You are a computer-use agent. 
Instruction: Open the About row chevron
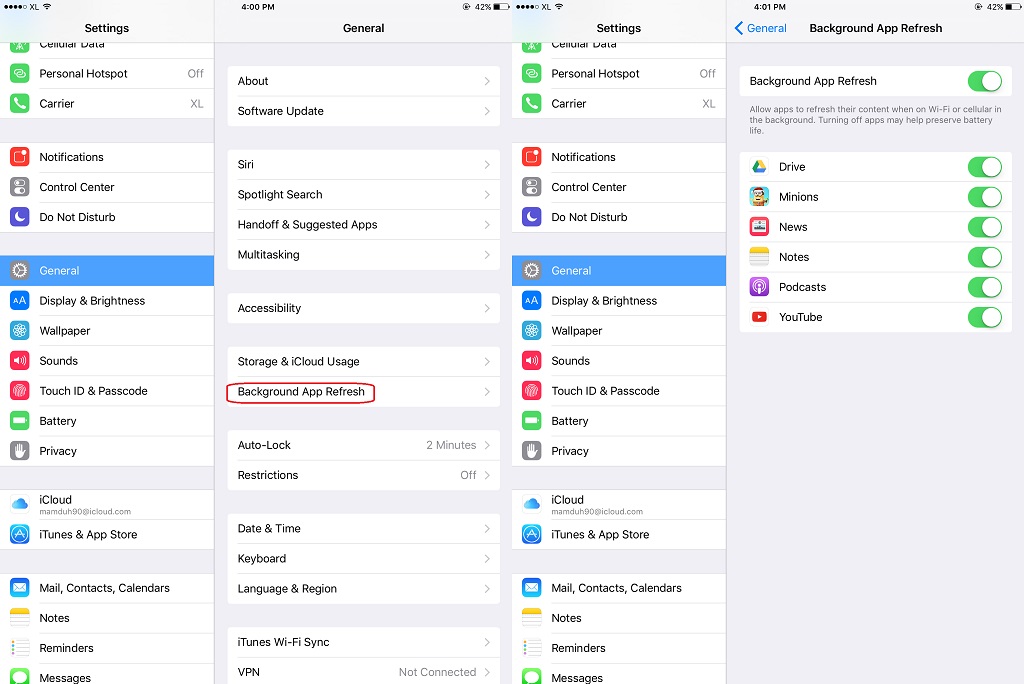click(487, 81)
